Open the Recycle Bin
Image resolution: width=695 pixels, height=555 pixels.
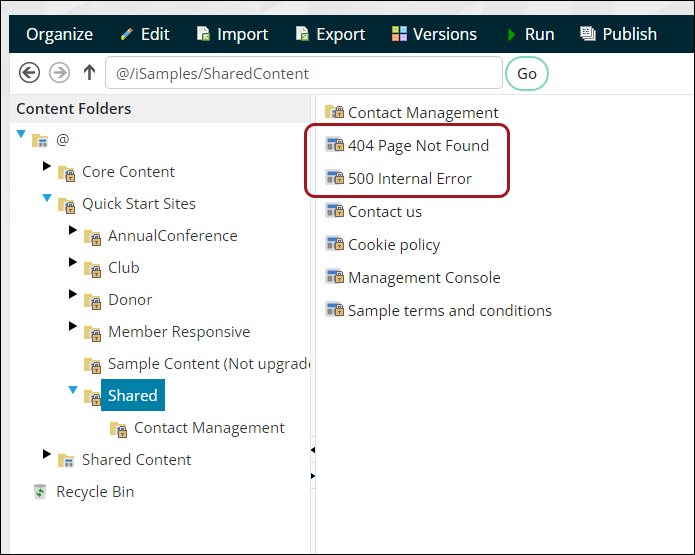tap(95, 492)
